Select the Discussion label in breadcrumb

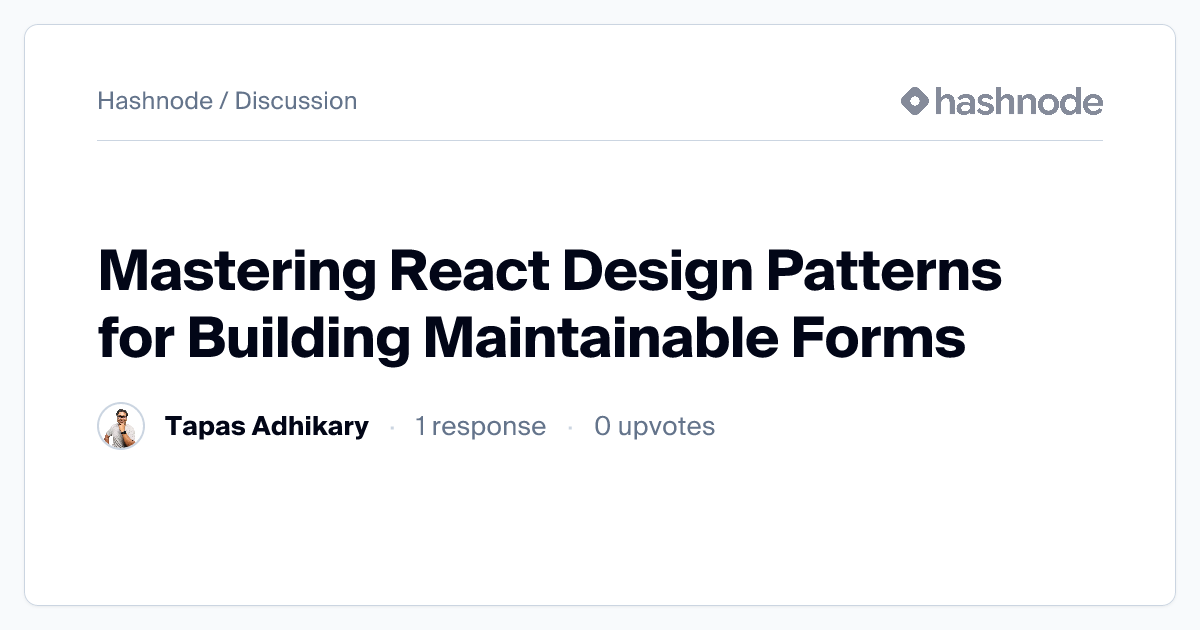coord(296,100)
